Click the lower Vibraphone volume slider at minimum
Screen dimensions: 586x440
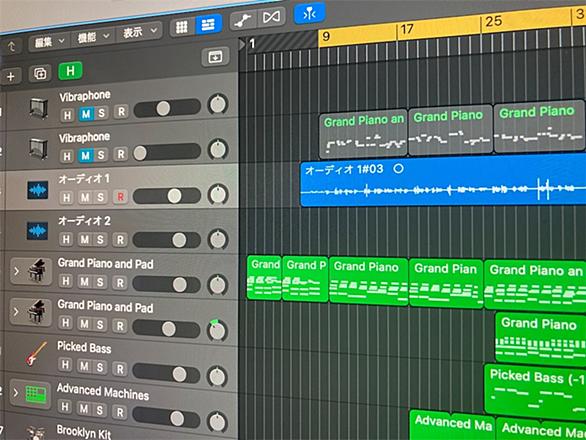(x=167, y=152)
